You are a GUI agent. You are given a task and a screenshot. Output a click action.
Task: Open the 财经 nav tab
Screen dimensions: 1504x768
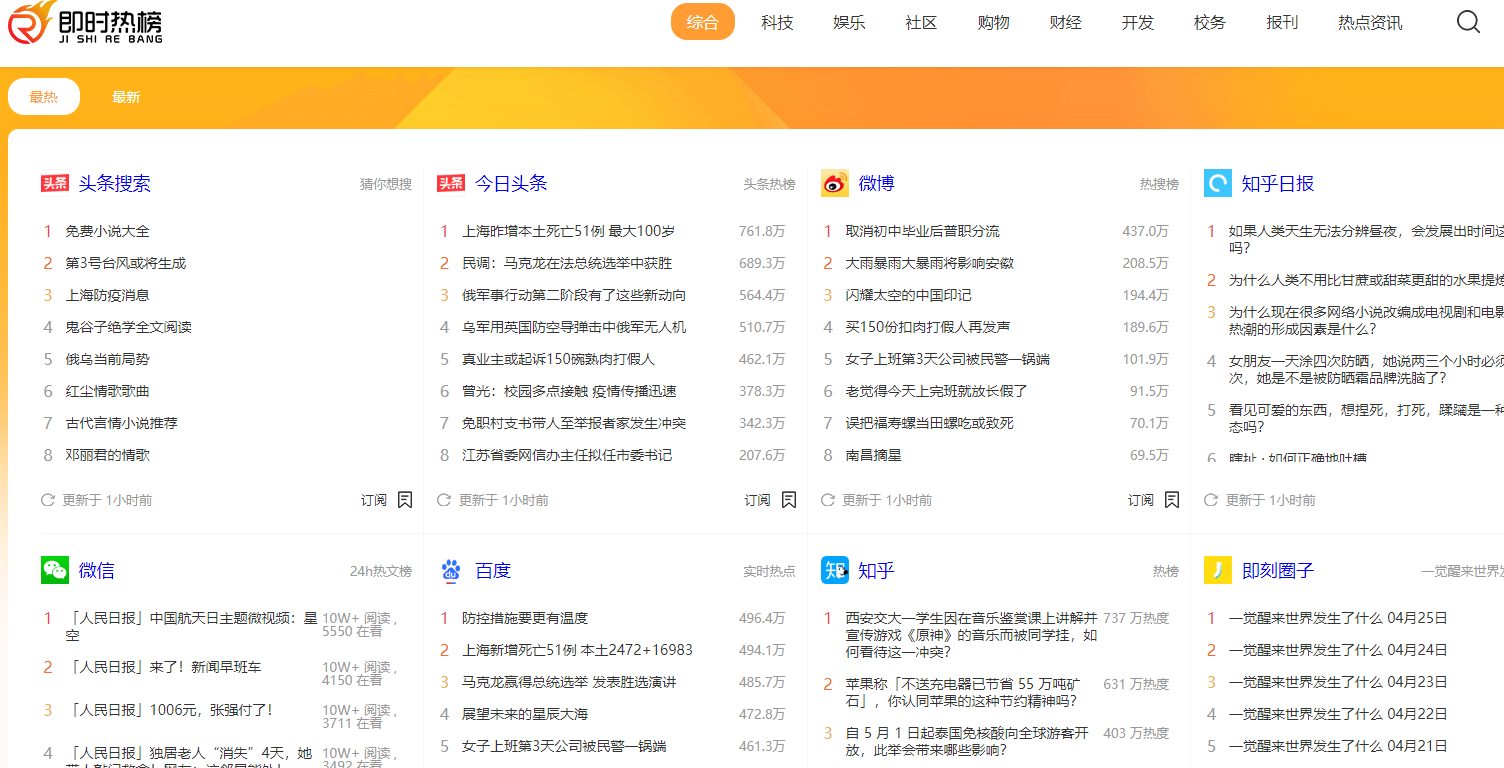click(1065, 22)
